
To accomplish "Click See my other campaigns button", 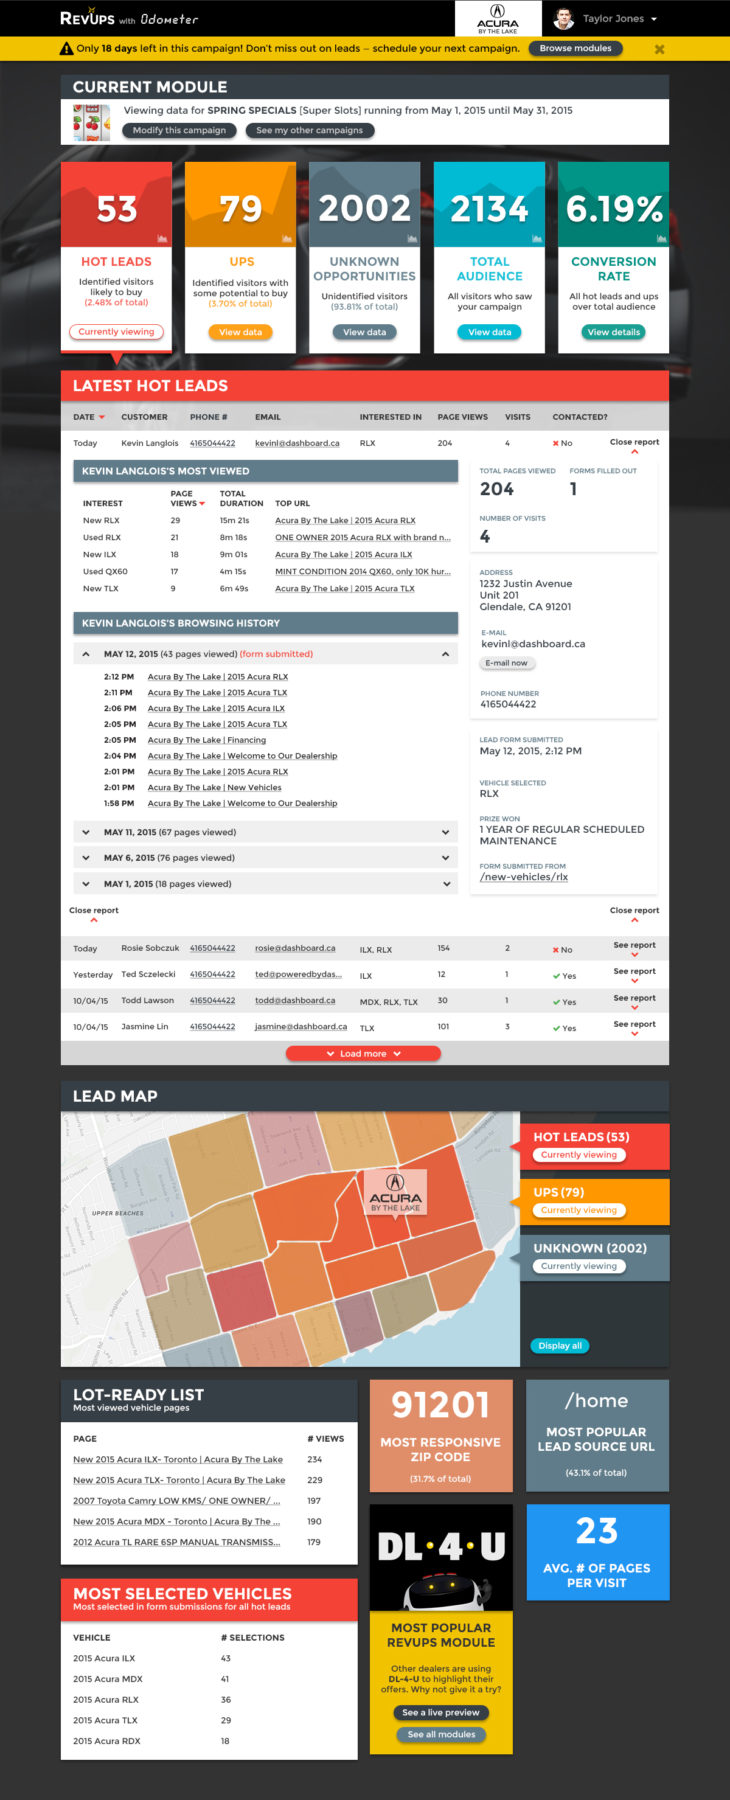I will click(x=310, y=130).
